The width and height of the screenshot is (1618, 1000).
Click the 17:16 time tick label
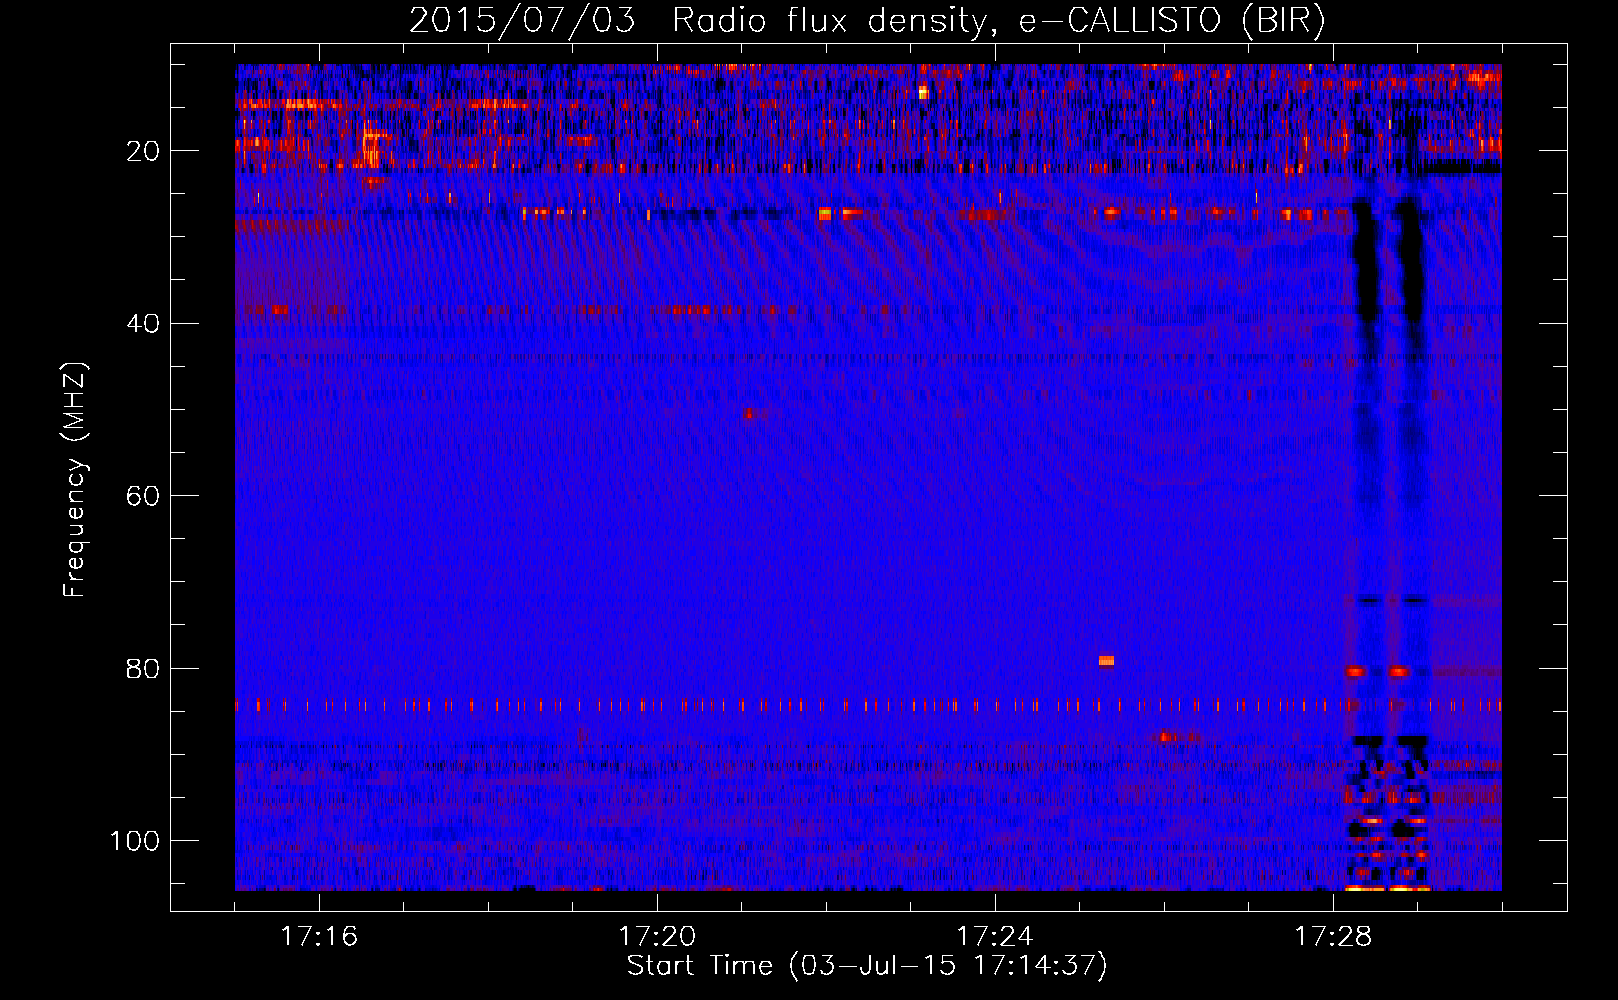pos(319,936)
